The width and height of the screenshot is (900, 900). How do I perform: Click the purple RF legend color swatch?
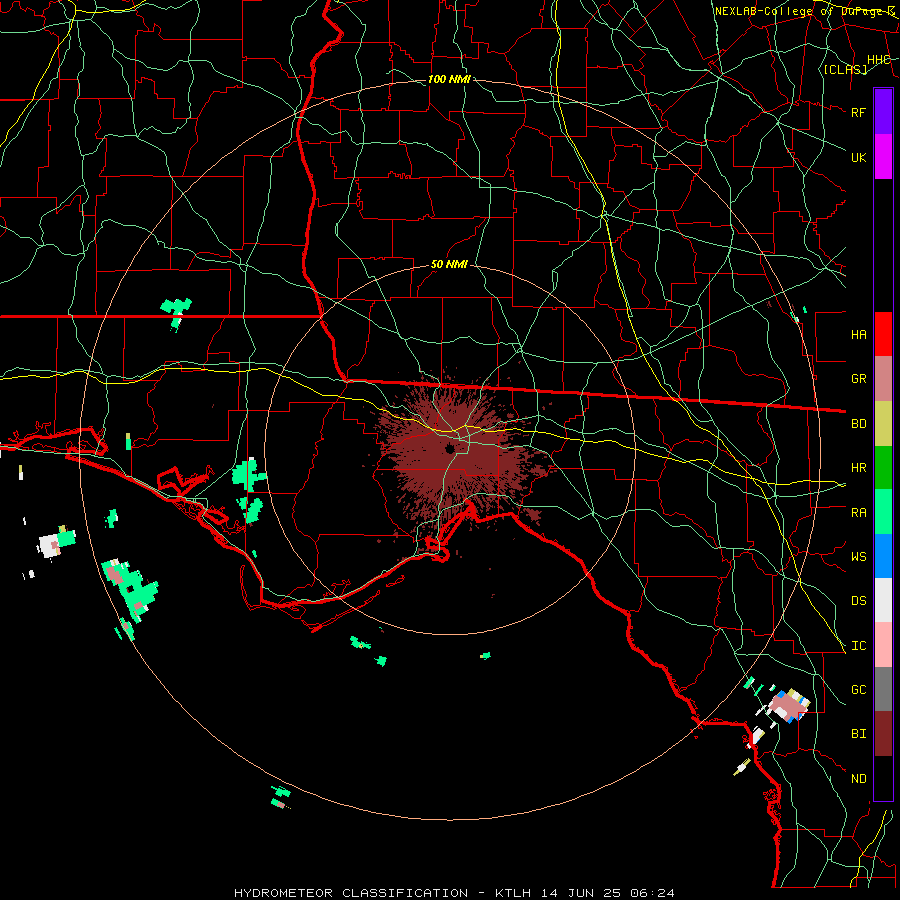pos(883,112)
